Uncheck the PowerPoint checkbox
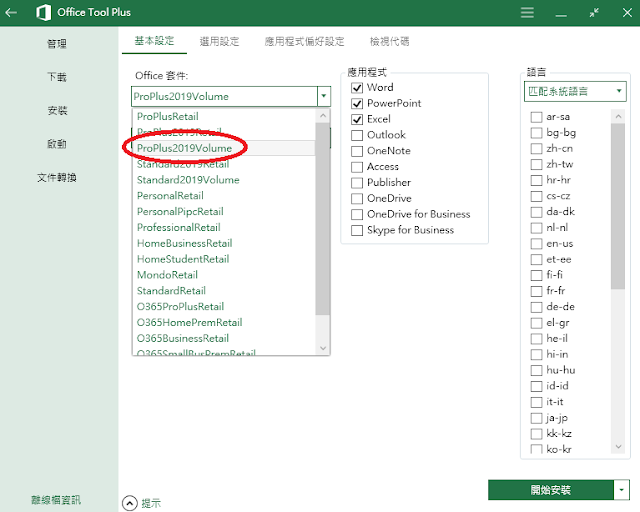Image resolution: width=640 pixels, height=512 pixels. [x=357, y=104]
